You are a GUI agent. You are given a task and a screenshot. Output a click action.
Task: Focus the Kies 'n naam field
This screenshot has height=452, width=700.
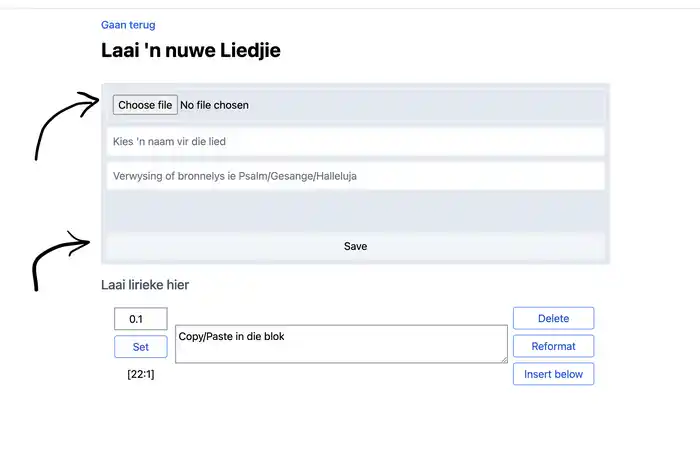355,142
